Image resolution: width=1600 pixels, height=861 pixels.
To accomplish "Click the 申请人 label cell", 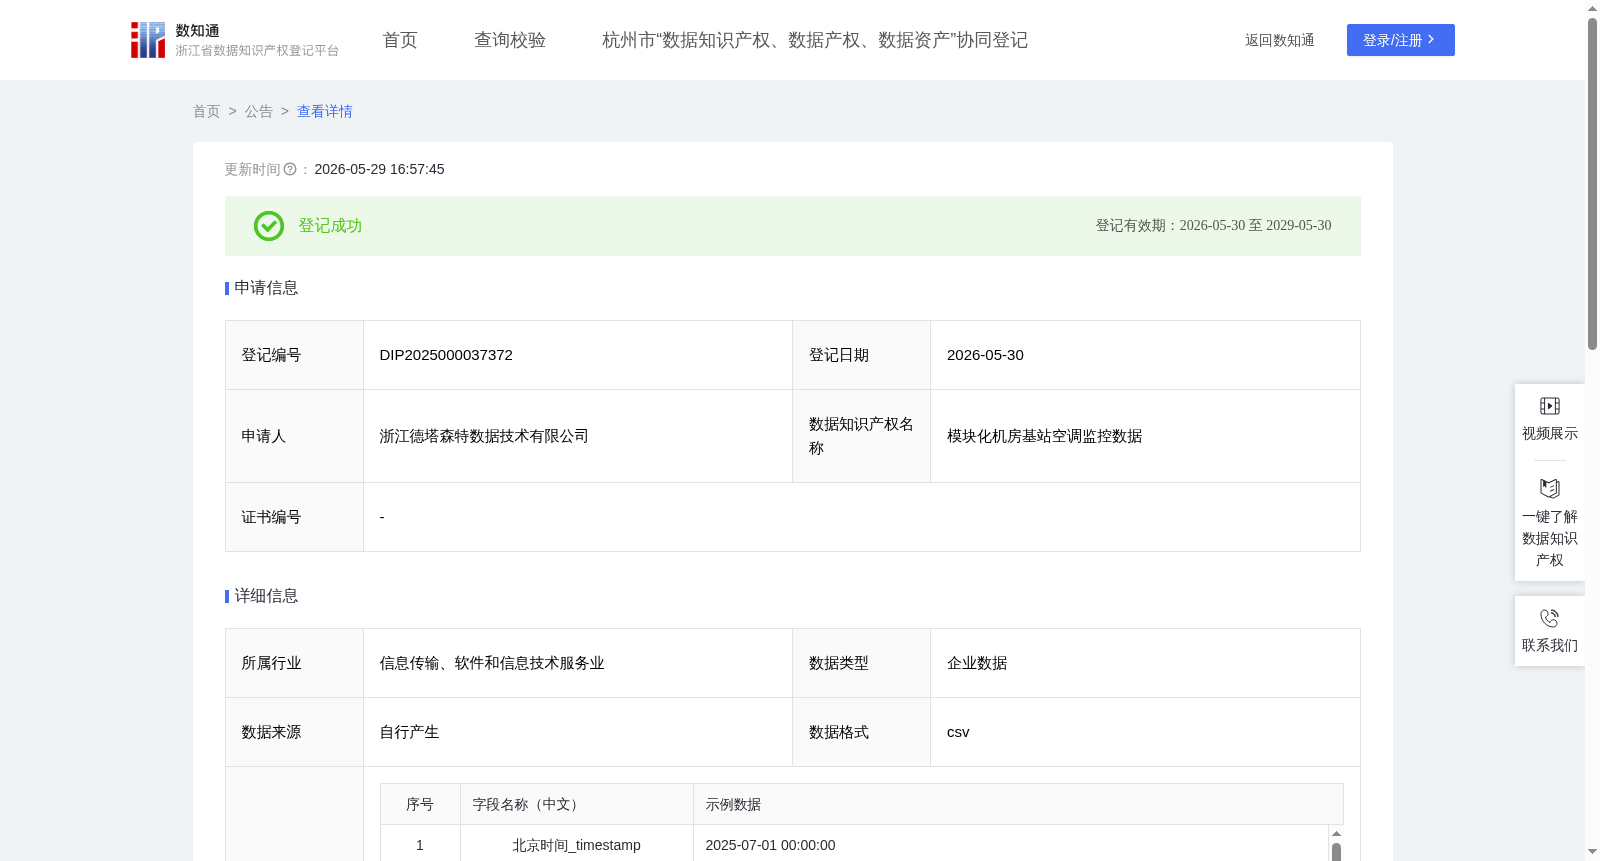I will click(295, 436).
